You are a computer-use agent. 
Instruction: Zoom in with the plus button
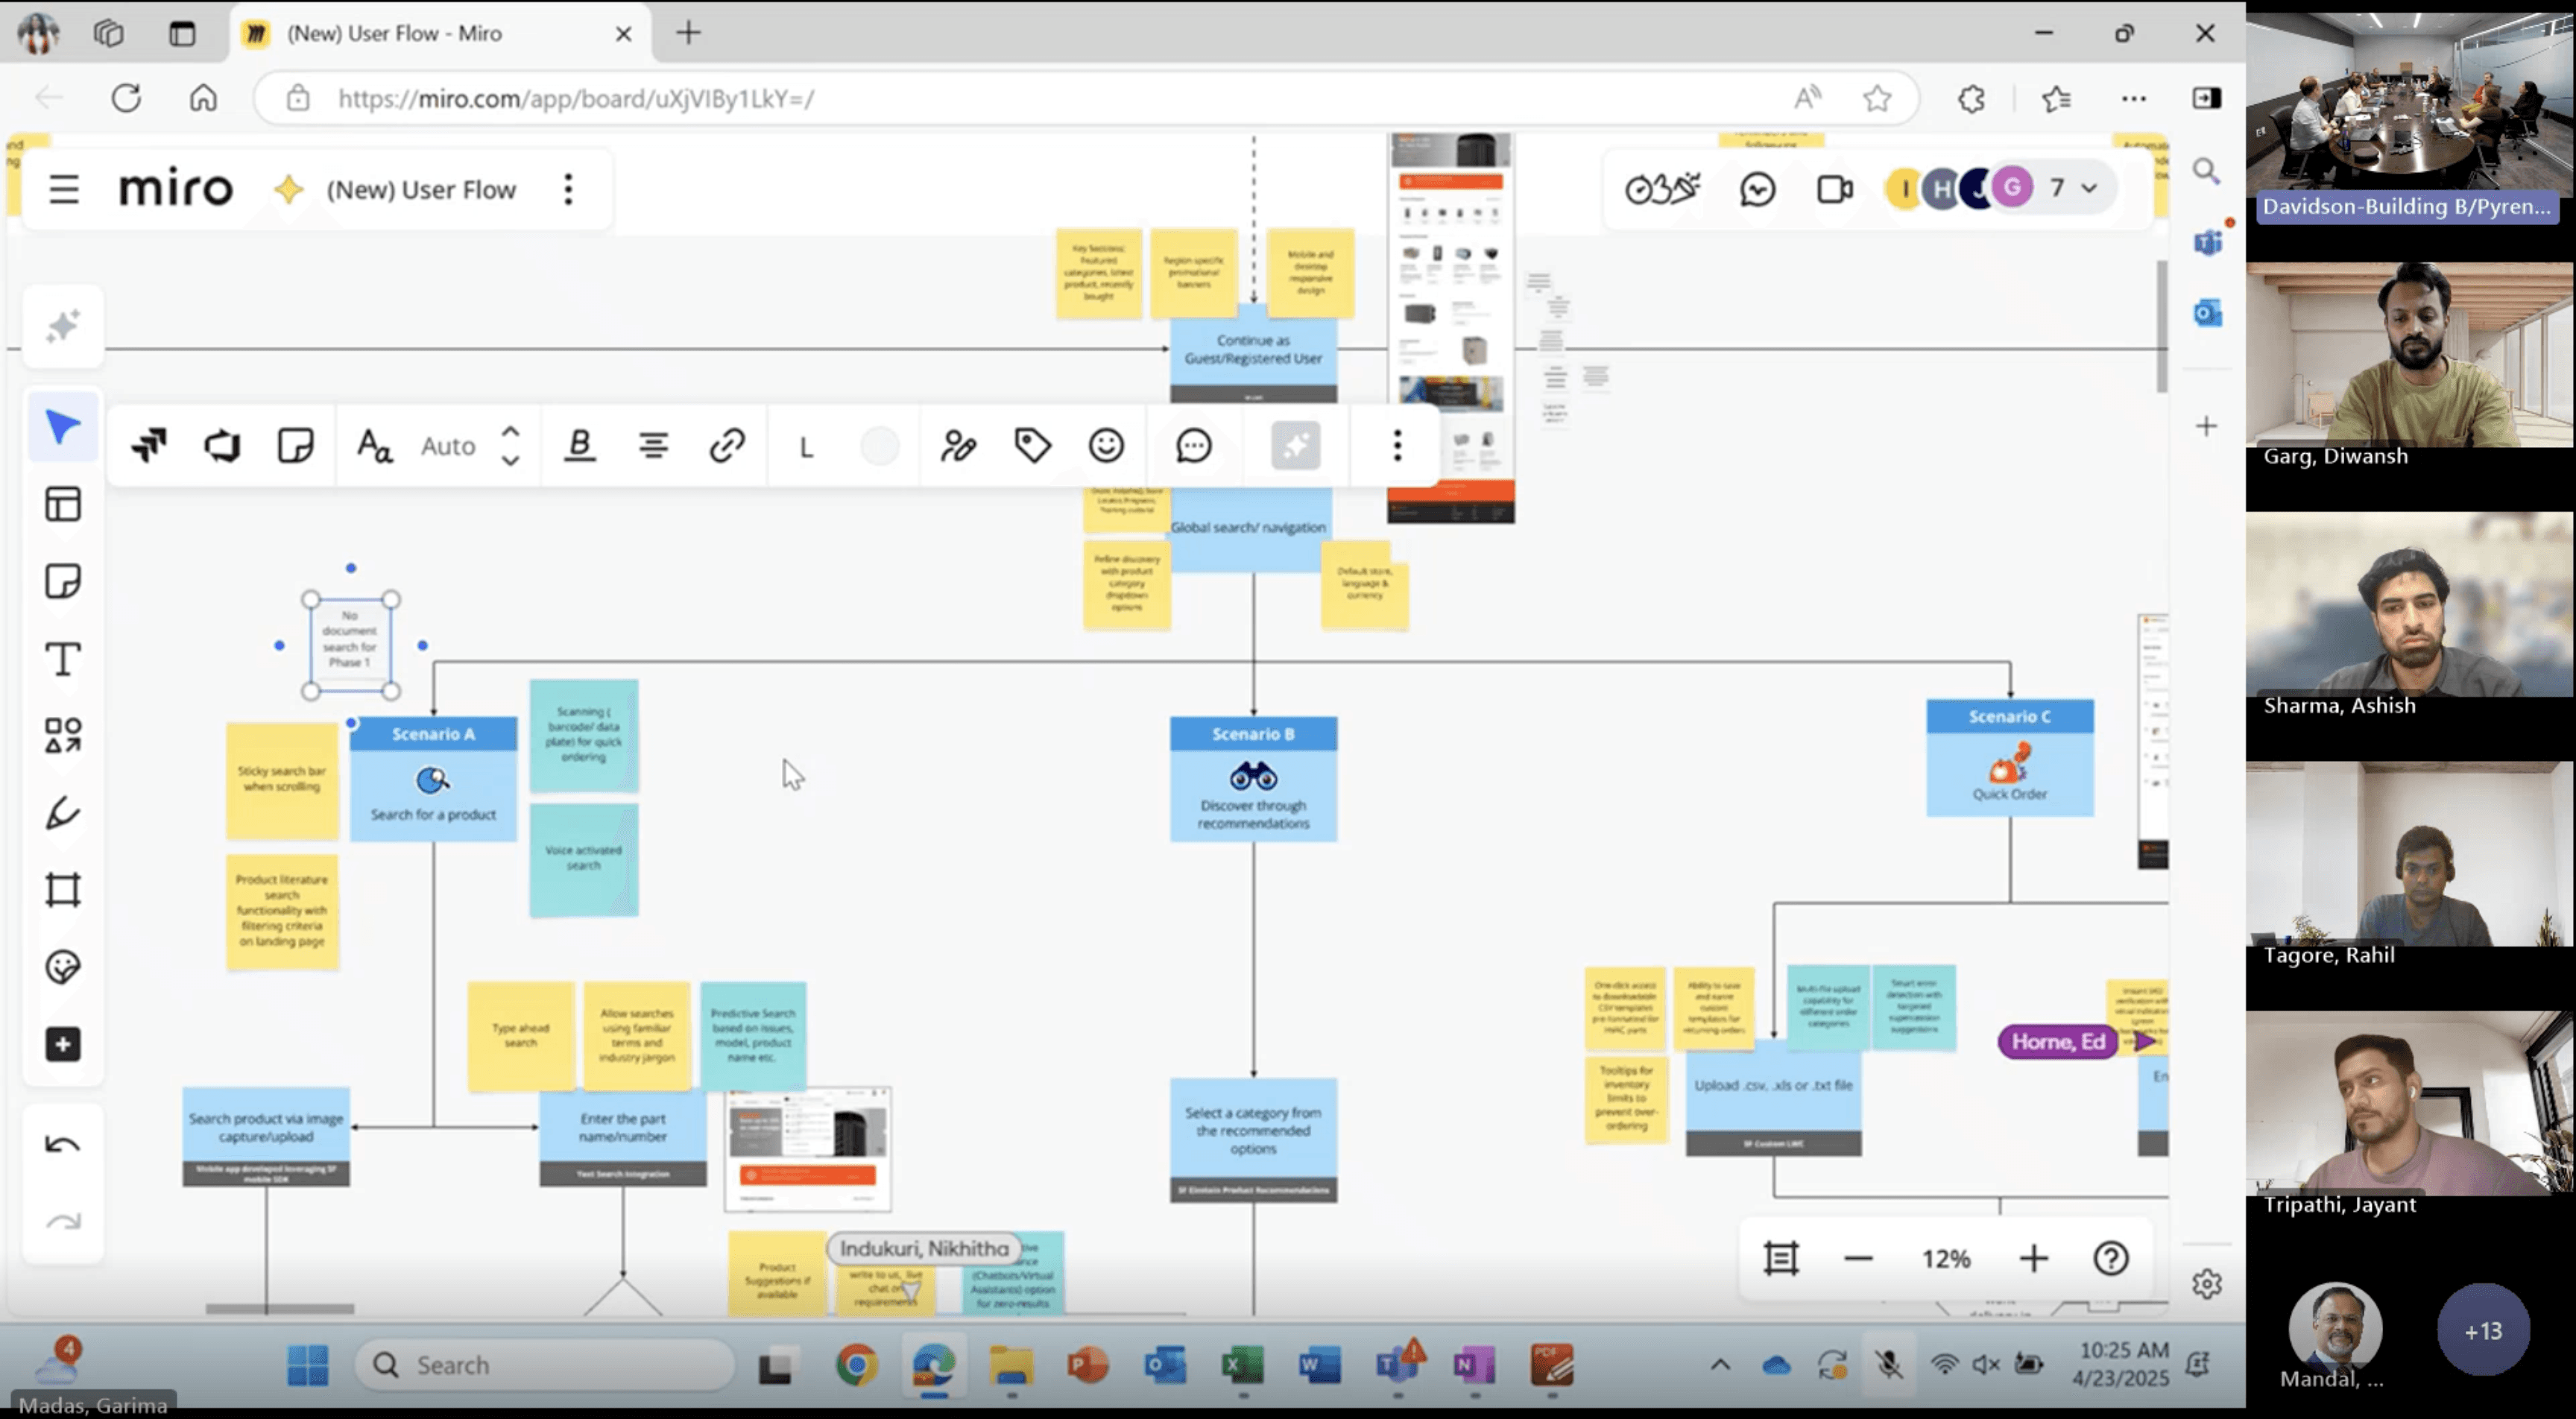(x=2033, y=1258)
